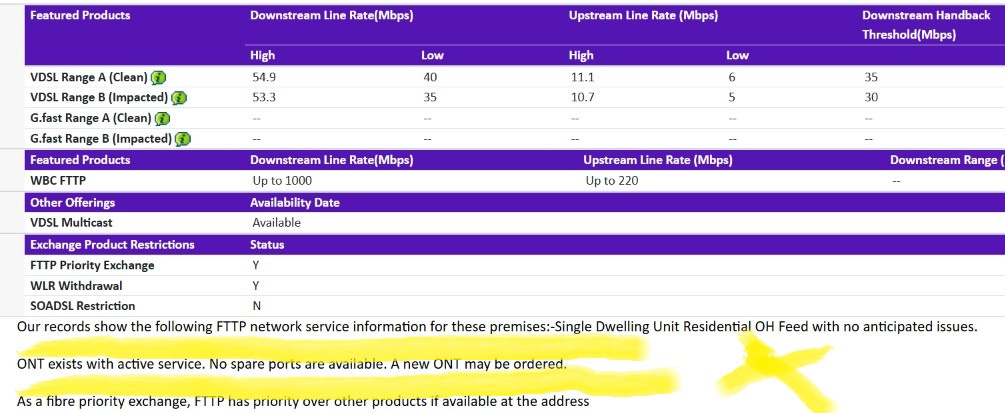Open info icon beside G.fast Range B (Impacted)
The height and width of the screenshot is (413, 1005).
click(x=183, y=139)
